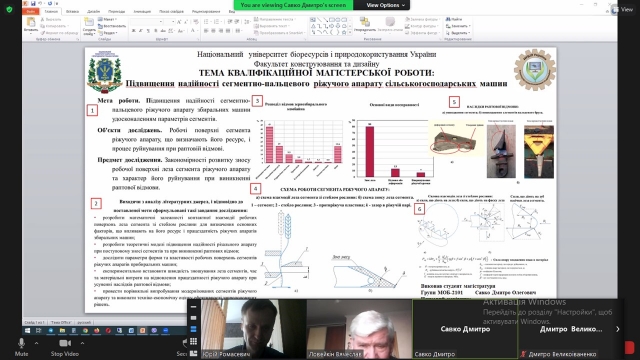Click the PowerPoint icon in shared taskbar
This screenshot has height=360, width=640.
[x=142, y=330]
